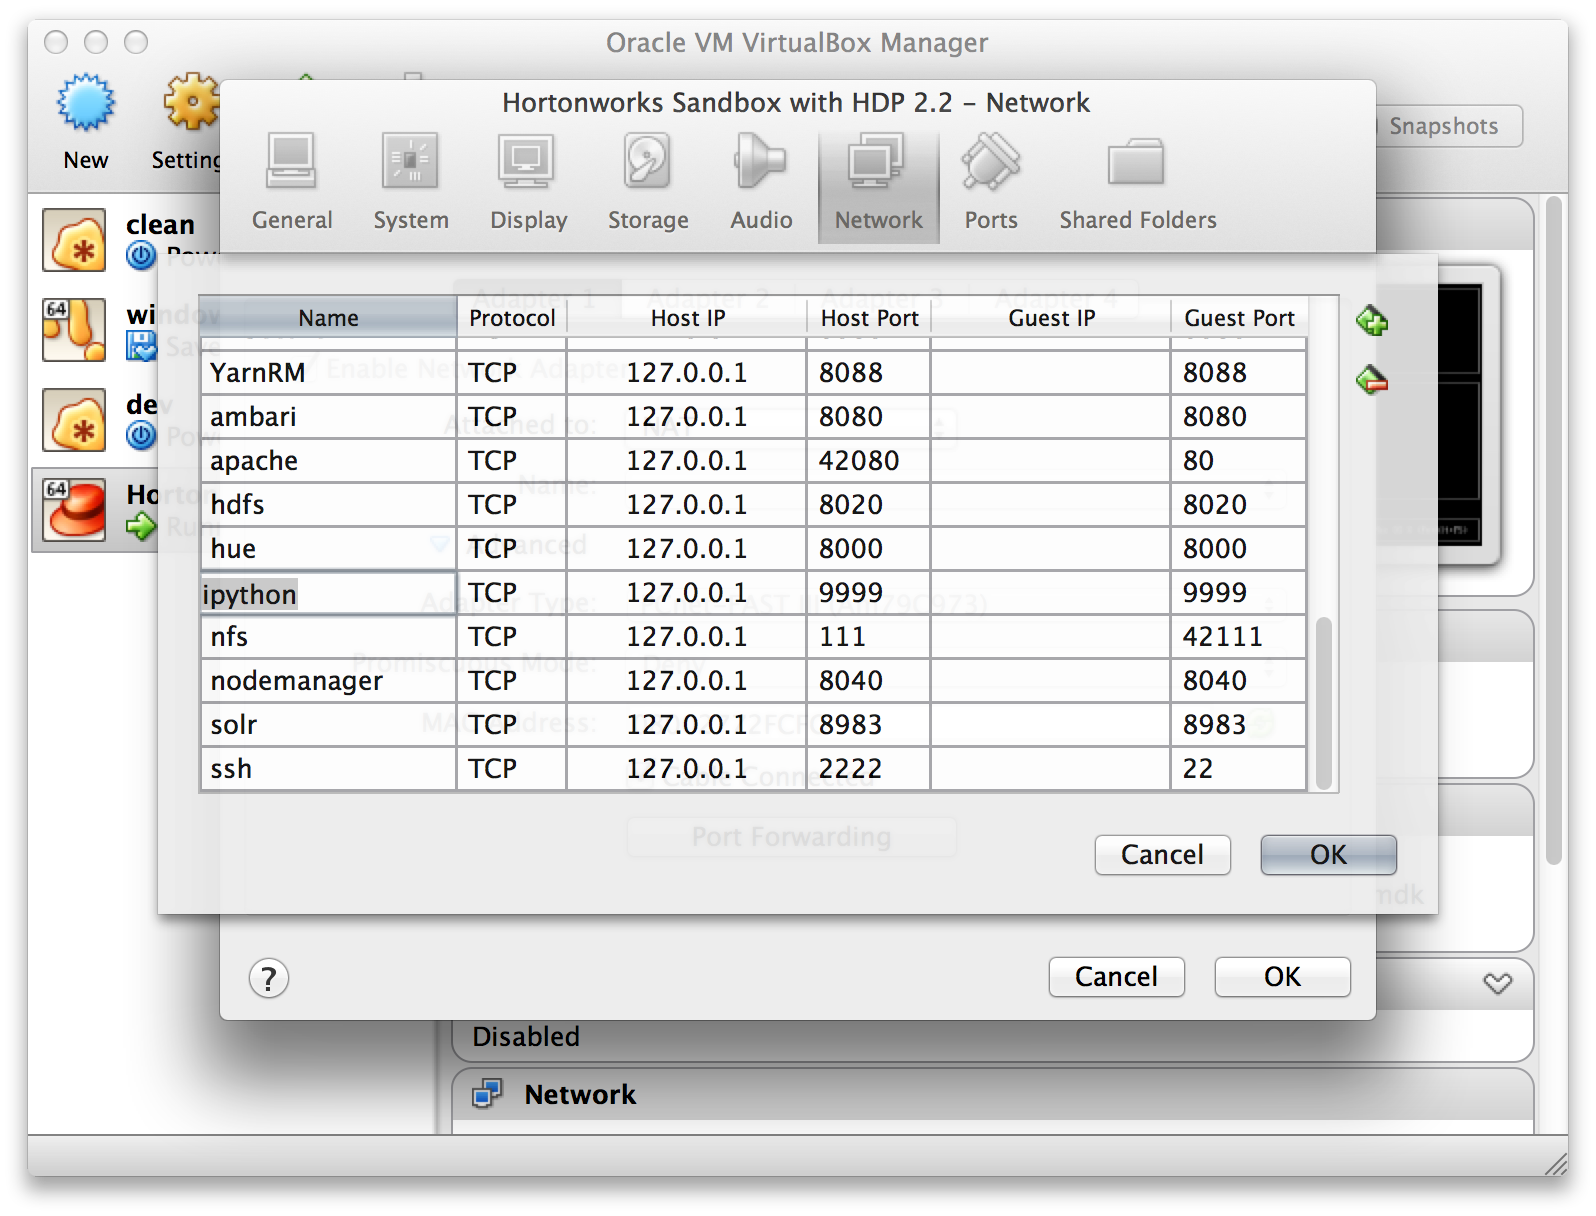Cancel the Network settings dialog
The width and height of the screenshot is (1596, 1216).
point(1116,977)
